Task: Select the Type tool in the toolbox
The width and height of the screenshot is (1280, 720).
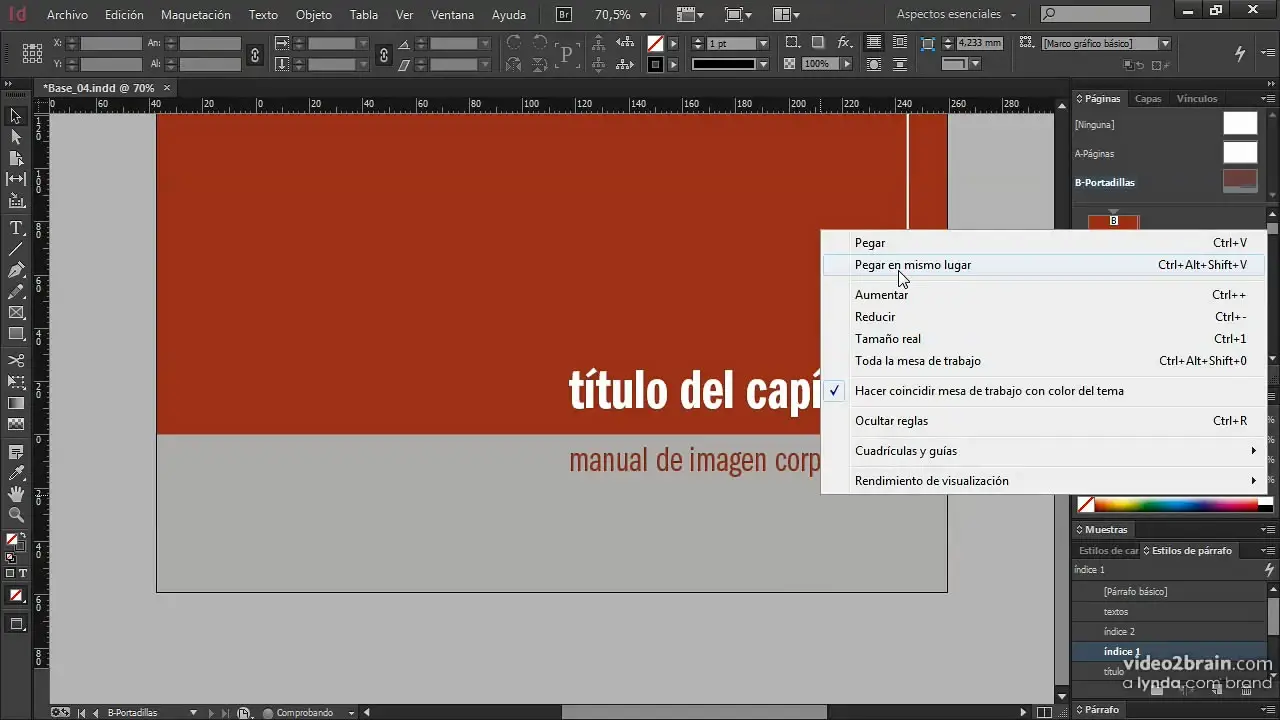Action: click(16, 228)
